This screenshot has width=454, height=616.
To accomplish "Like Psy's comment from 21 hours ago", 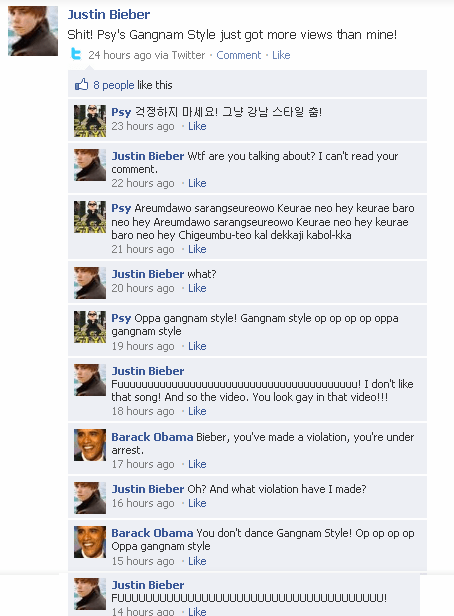I will [197, 249].
